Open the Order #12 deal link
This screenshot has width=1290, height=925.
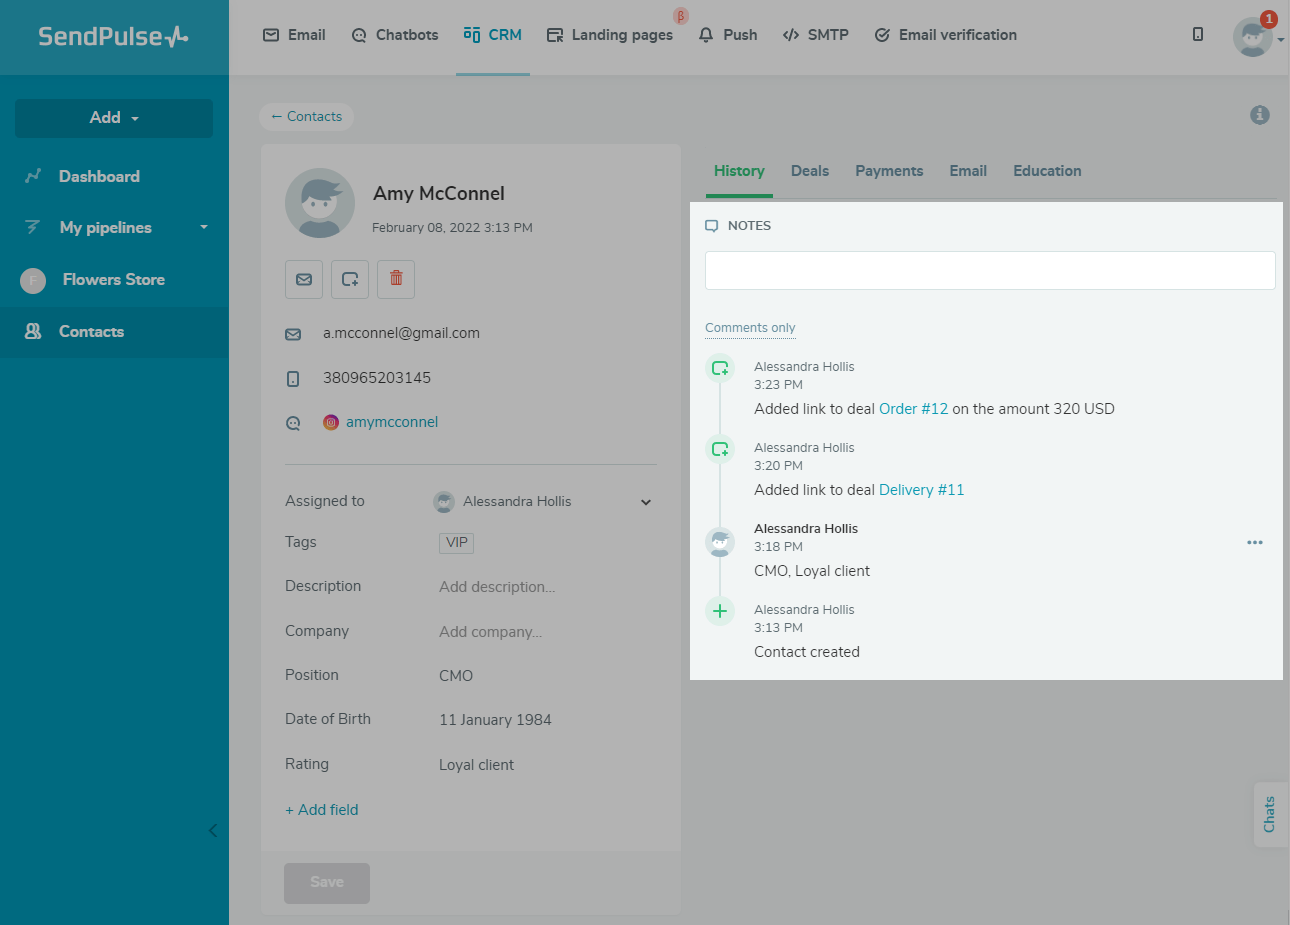[913, 409]
